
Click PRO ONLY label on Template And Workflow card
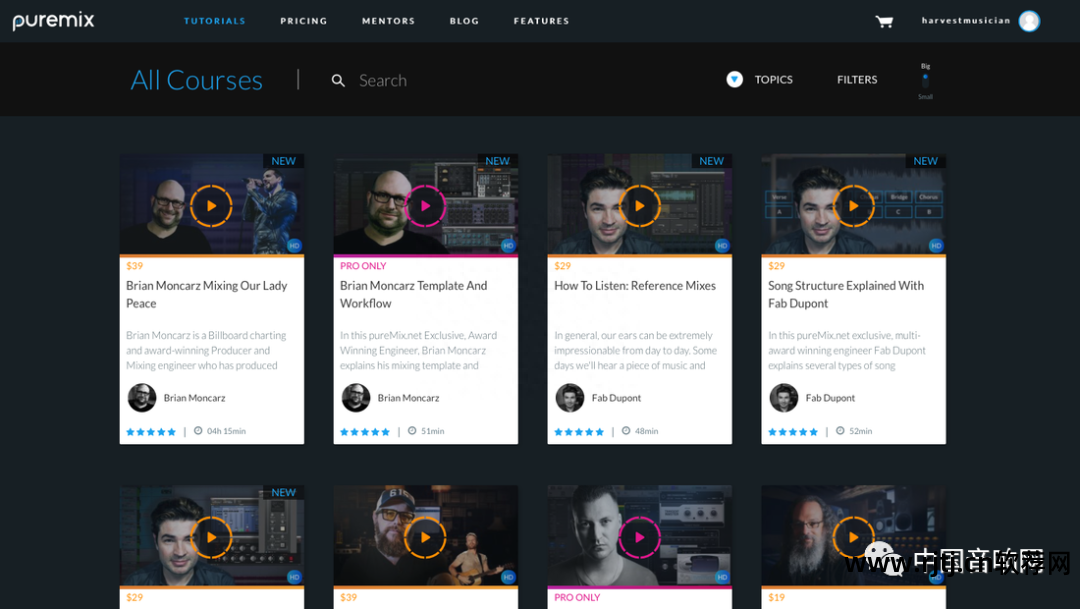tap(363, 266)
